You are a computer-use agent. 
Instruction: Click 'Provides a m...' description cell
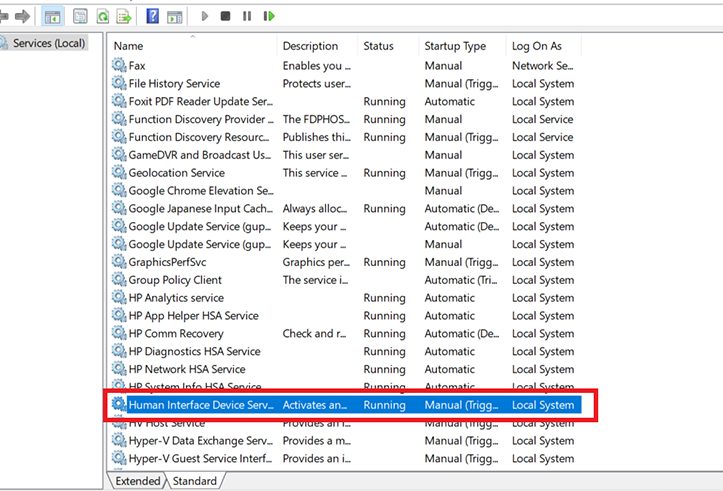pos(316,441)
